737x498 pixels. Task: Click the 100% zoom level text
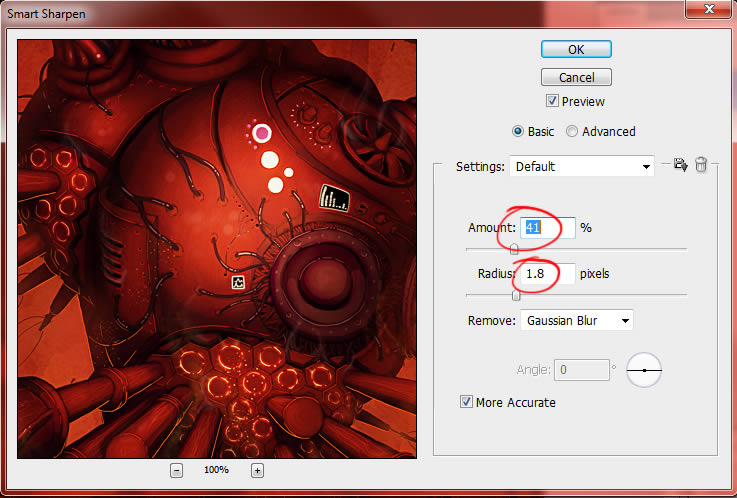[216, 470]
